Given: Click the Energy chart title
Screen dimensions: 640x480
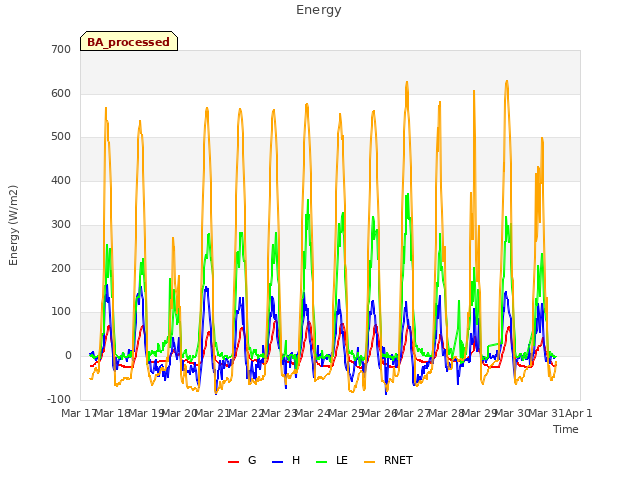Looking at the screenshot, I should pos(318,10).
